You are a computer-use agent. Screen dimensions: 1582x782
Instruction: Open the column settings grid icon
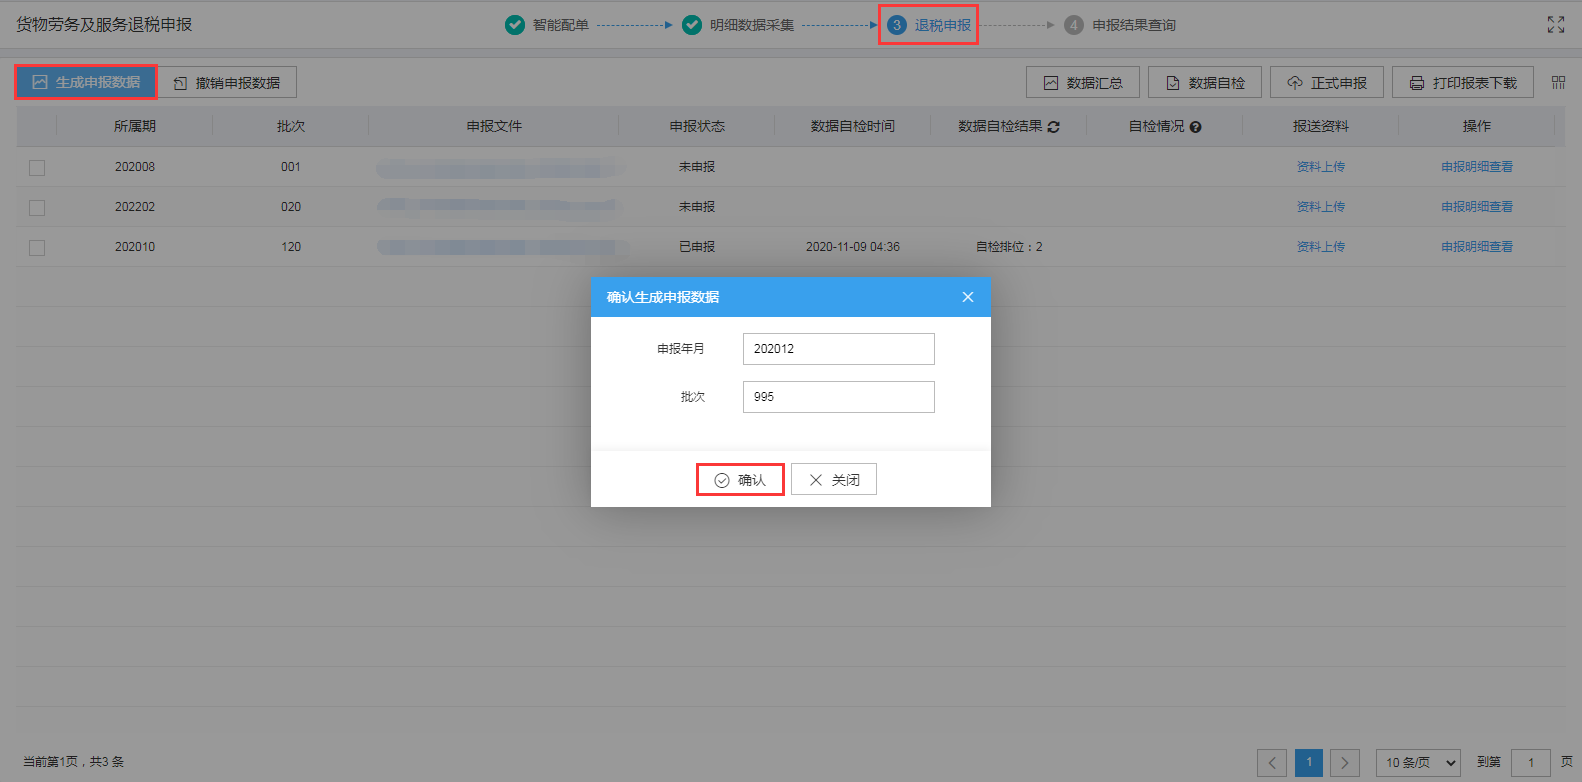(x=1558, y=82)
